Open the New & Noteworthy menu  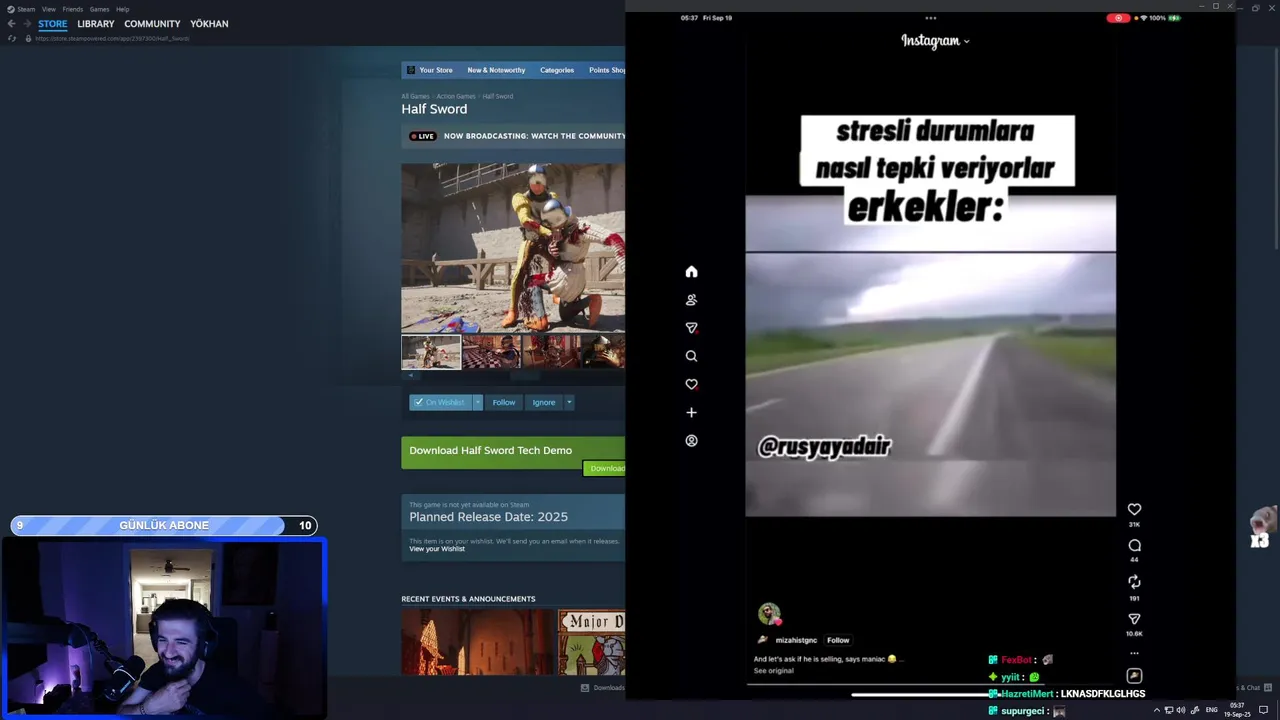(496, 70)
